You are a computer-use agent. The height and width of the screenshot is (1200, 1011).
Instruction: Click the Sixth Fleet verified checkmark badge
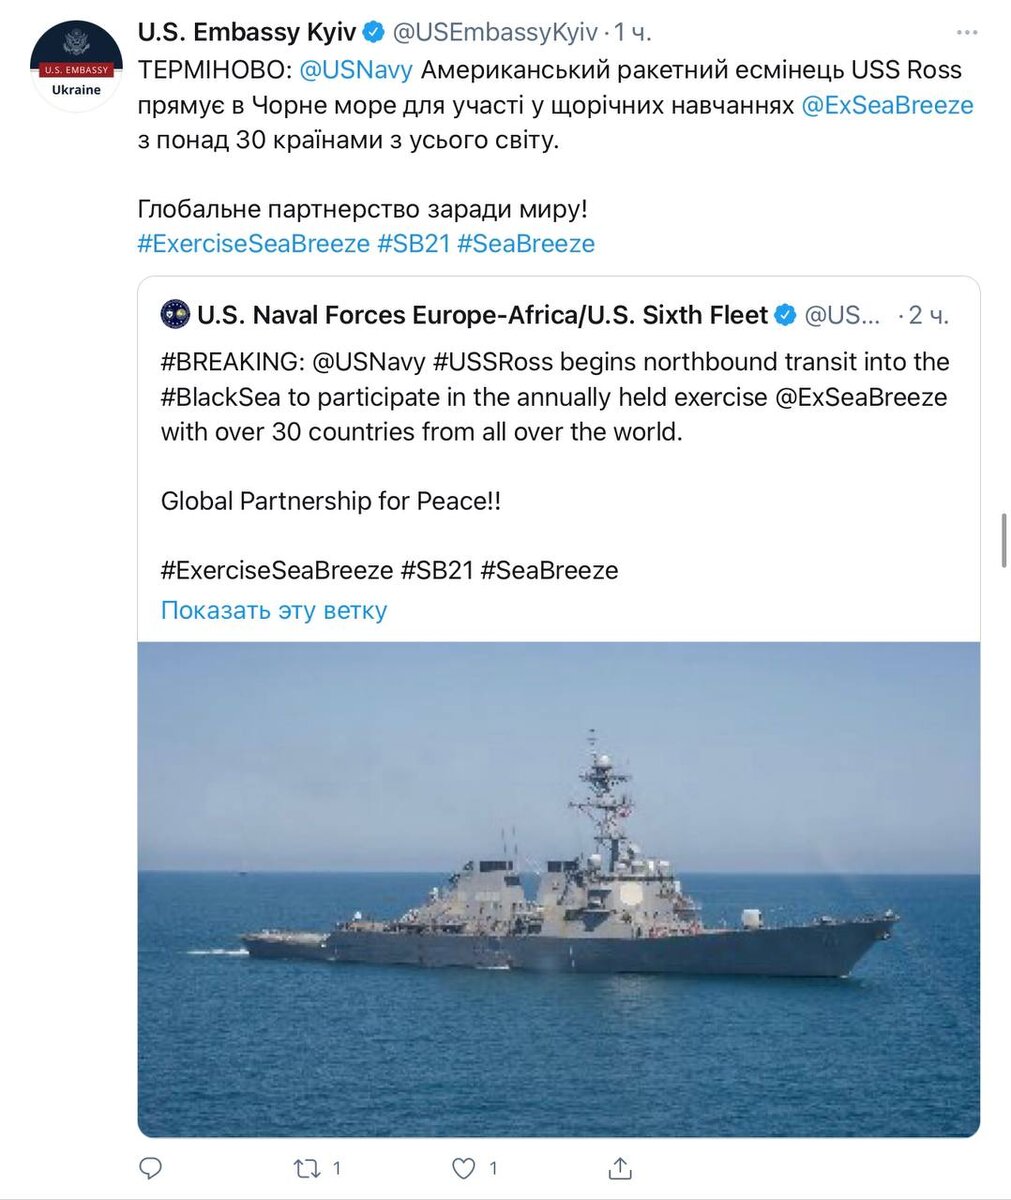[786, 316]
